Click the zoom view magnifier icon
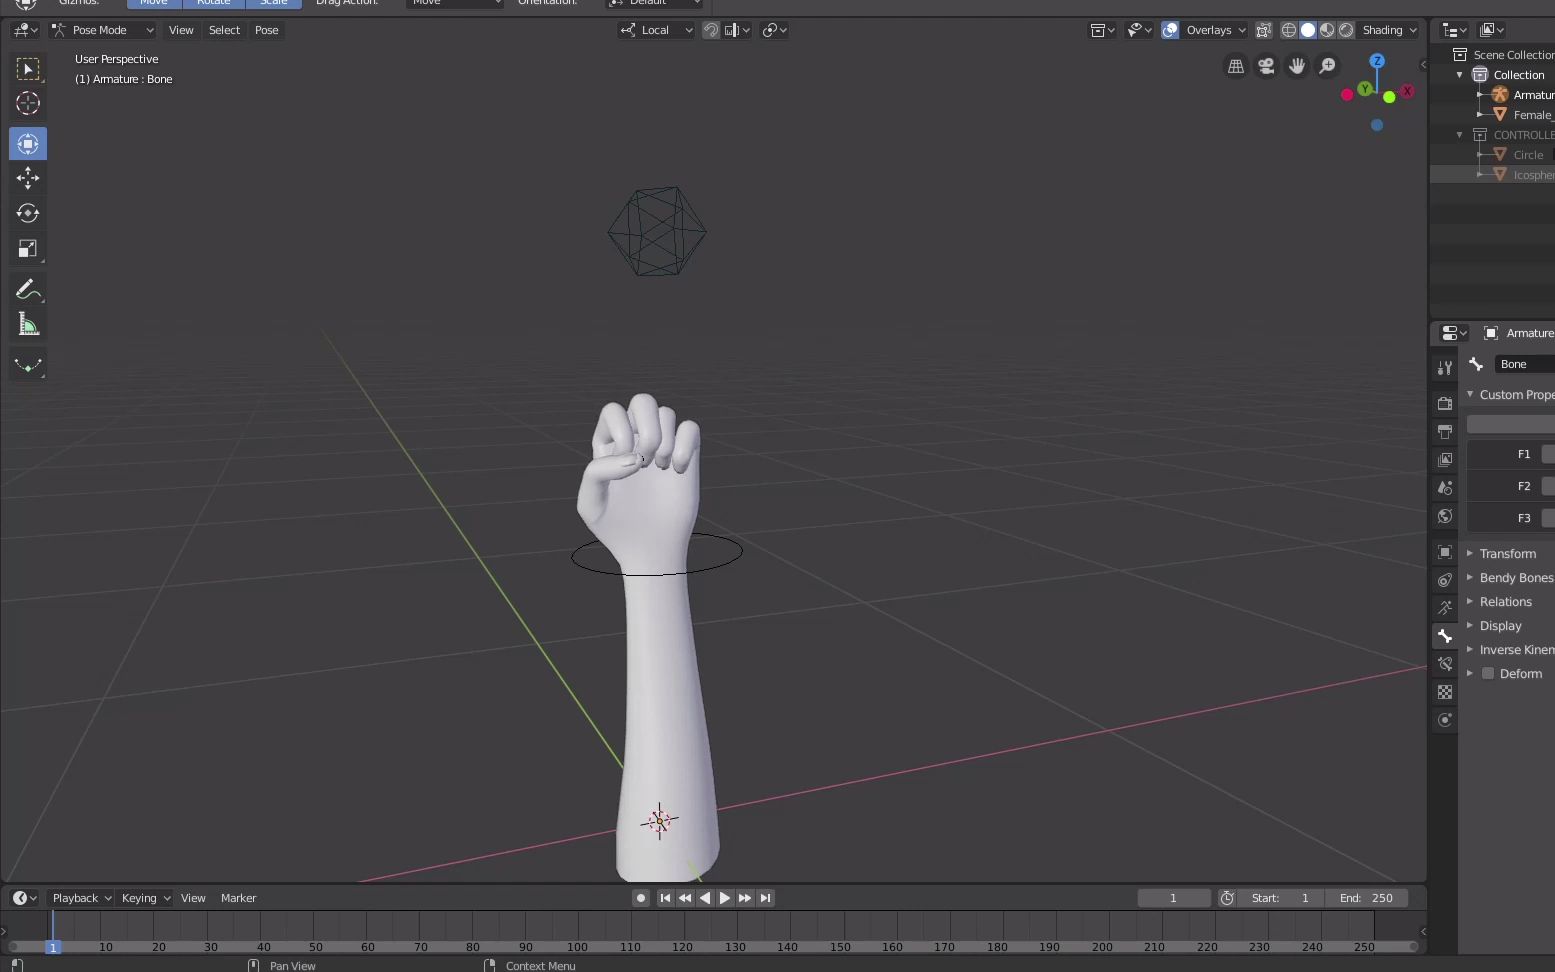The height and width of the screenshot is (972, 1555). pos(1327,66)
